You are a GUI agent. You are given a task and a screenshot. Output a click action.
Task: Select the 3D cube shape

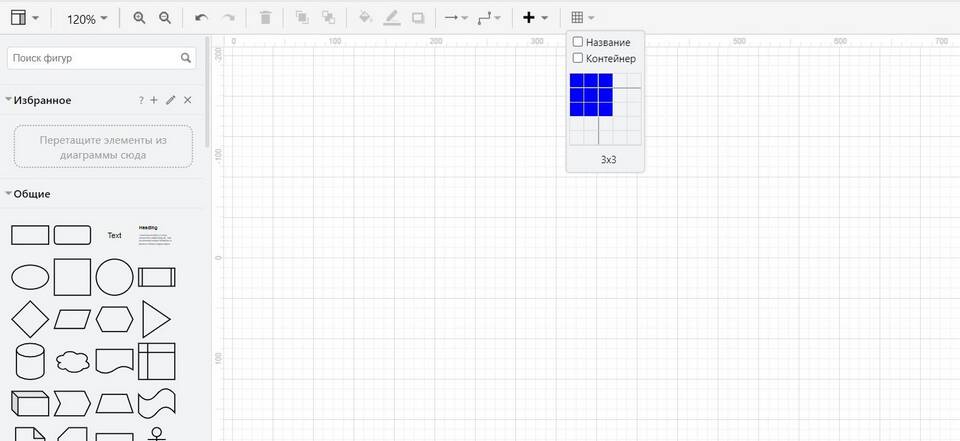(30, 404)
